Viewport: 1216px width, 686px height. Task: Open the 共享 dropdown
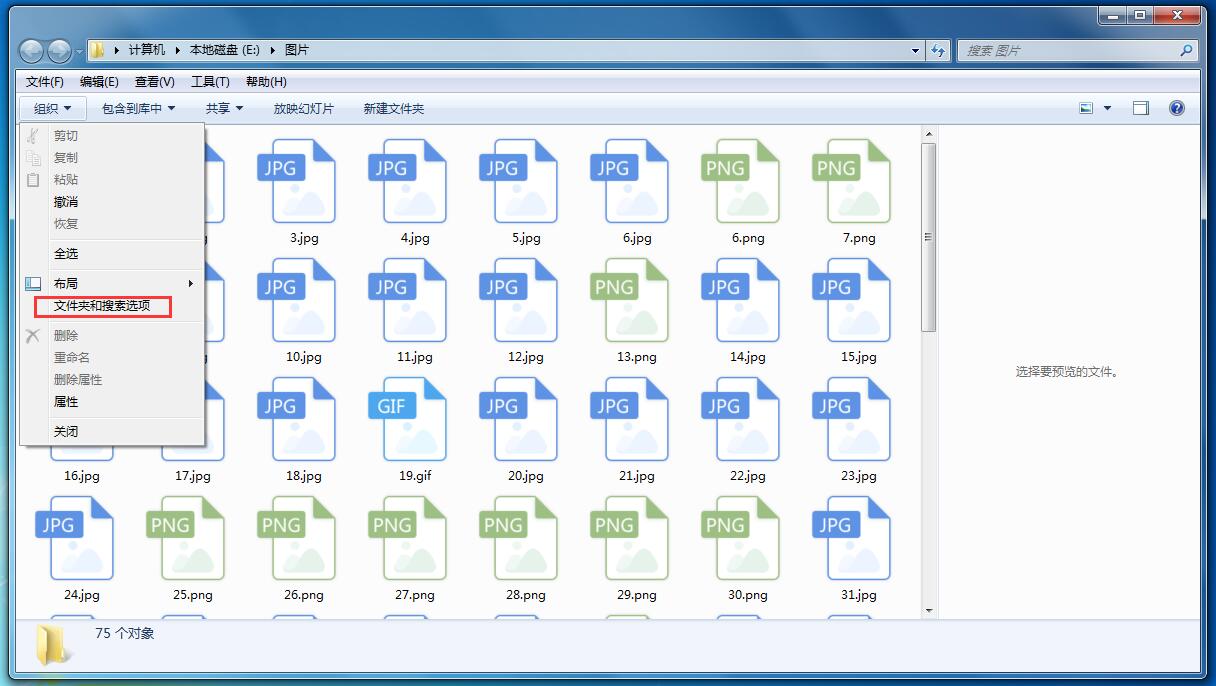(x=222, y=108)
